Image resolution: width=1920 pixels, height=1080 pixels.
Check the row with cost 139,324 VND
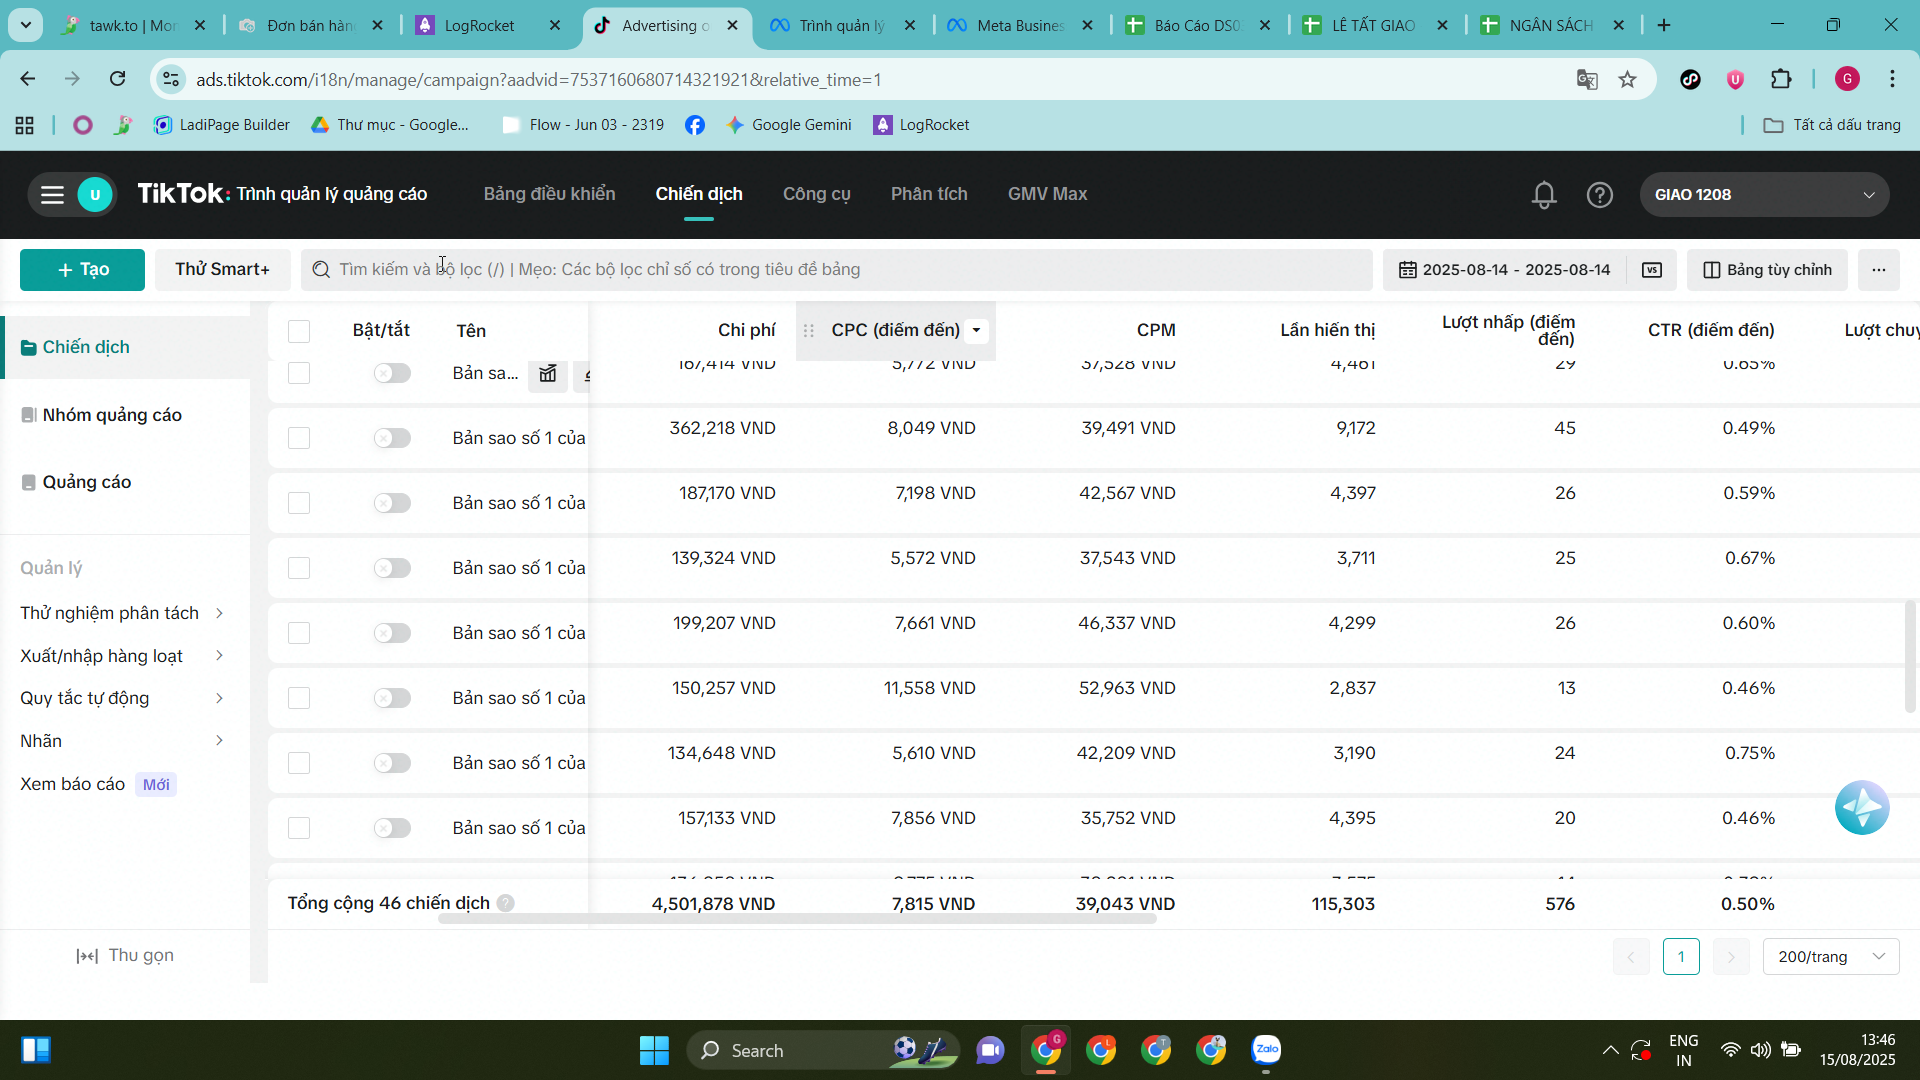(x=299, y=568)
